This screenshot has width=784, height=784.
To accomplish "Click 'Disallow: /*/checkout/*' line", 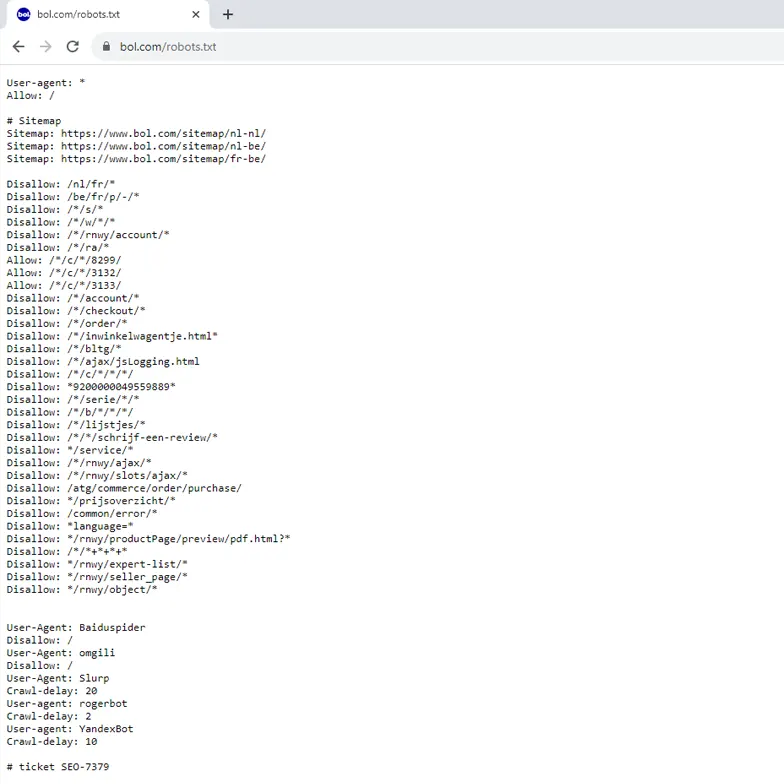I will [76, 310].
